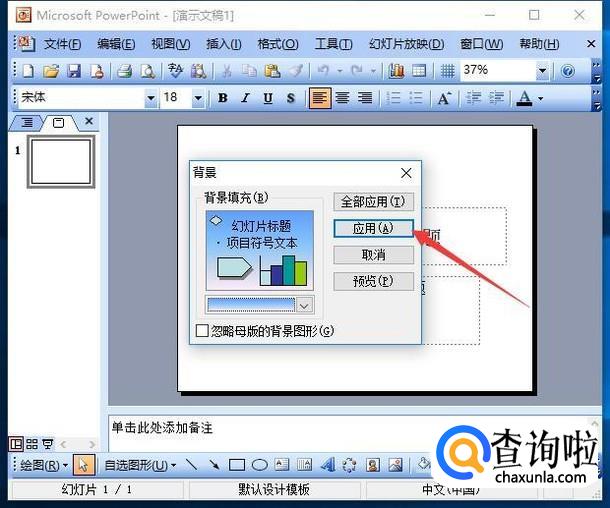This screenshot has width=610, height=508.
Task: Click the 全部应用(T) button
Action: point(373,201)
